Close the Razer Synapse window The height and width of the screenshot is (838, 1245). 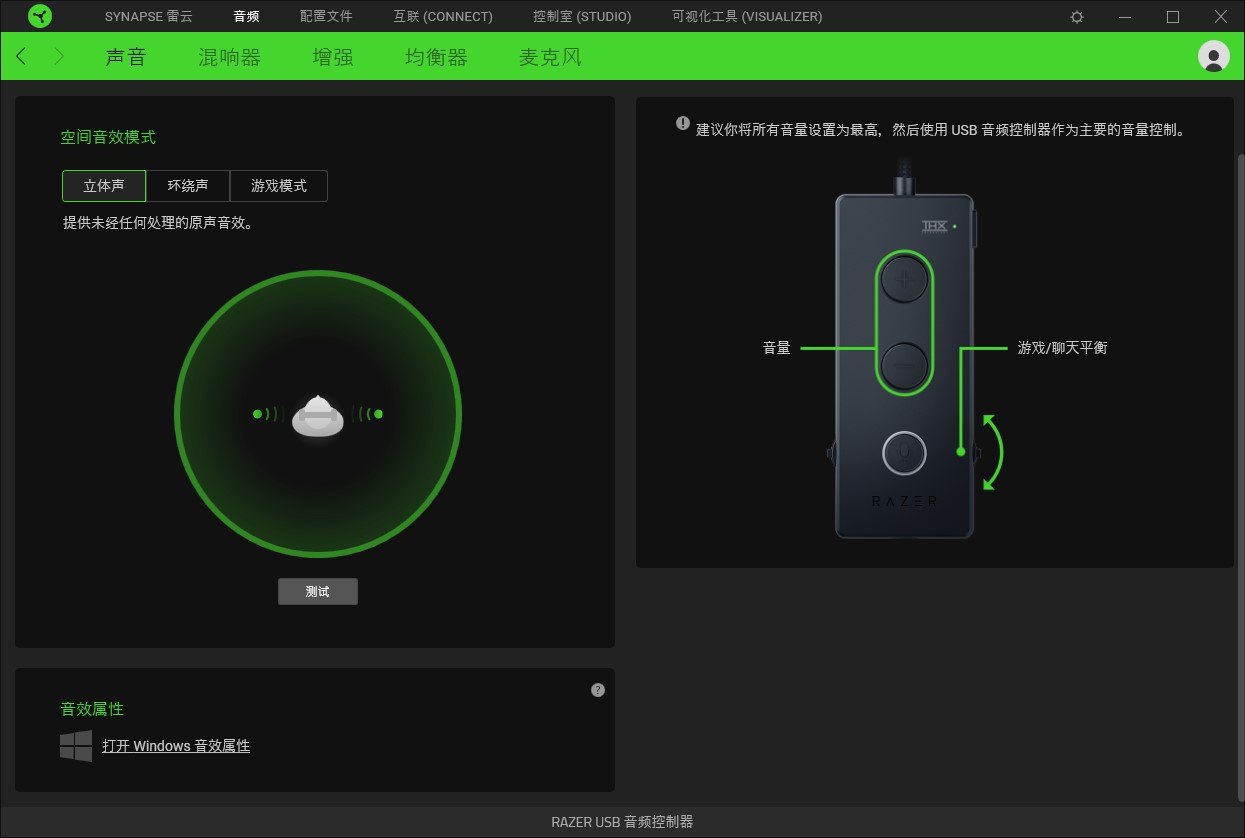(x=1221, y=17)
